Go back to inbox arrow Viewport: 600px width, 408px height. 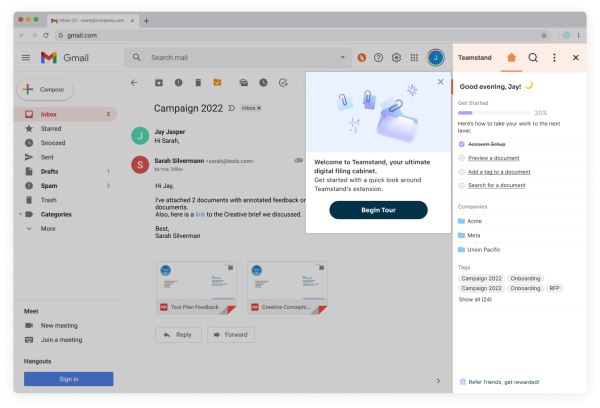pos(134,82)
